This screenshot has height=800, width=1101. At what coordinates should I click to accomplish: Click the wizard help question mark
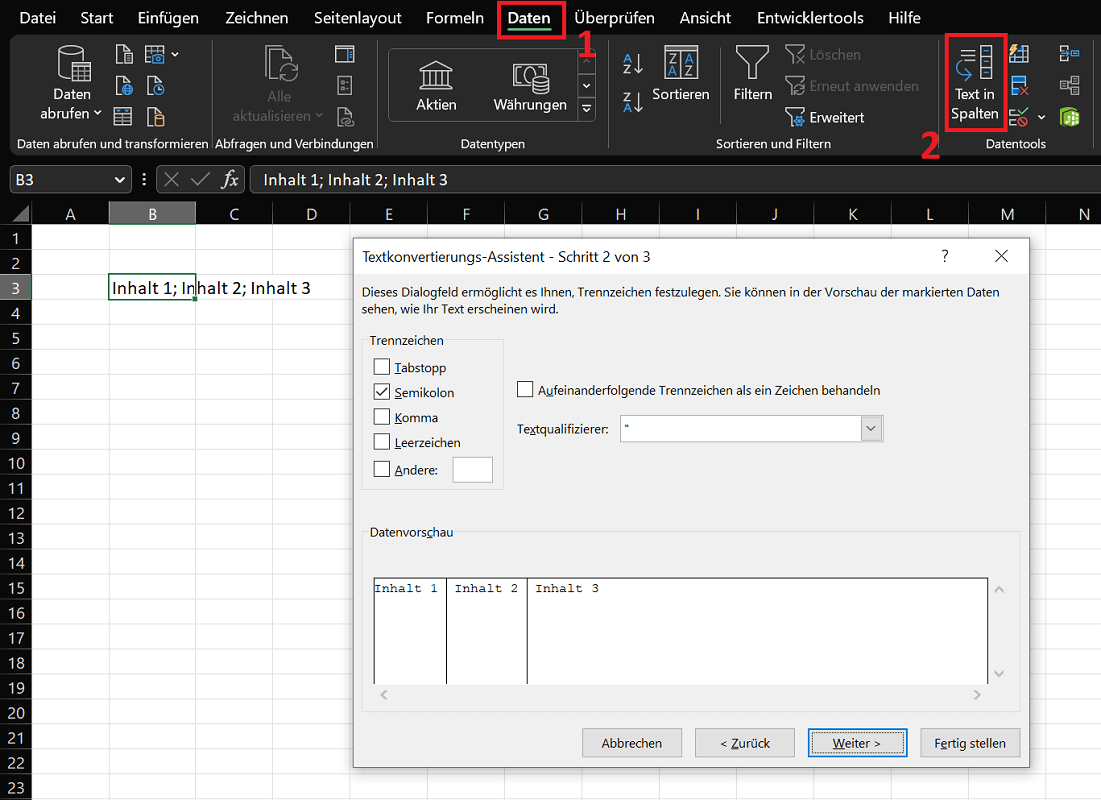pos(945,256)
